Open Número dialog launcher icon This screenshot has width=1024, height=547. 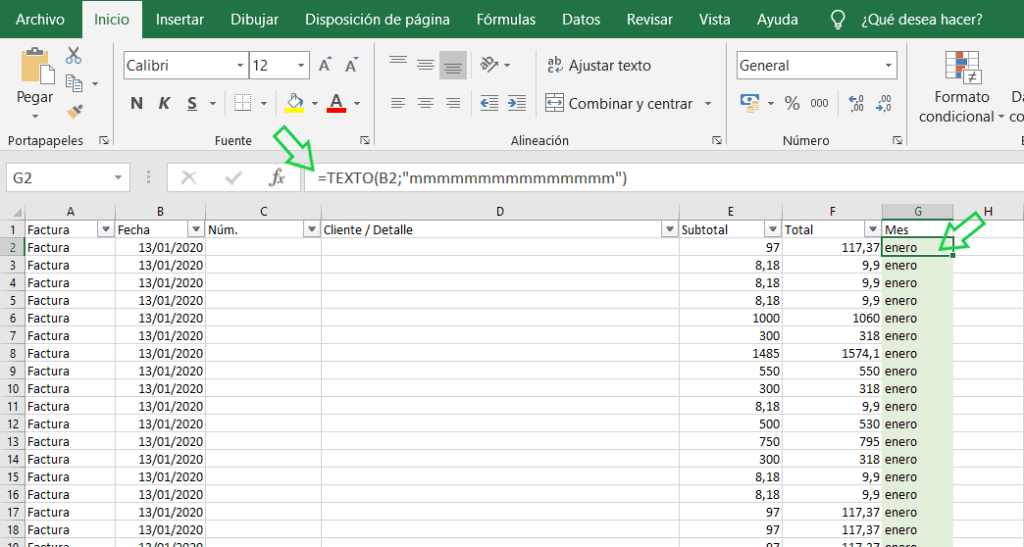897,140
